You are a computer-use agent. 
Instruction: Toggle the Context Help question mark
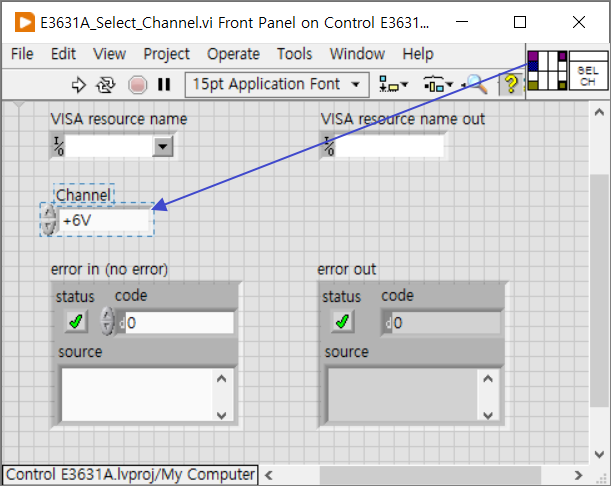click(511, 84)
